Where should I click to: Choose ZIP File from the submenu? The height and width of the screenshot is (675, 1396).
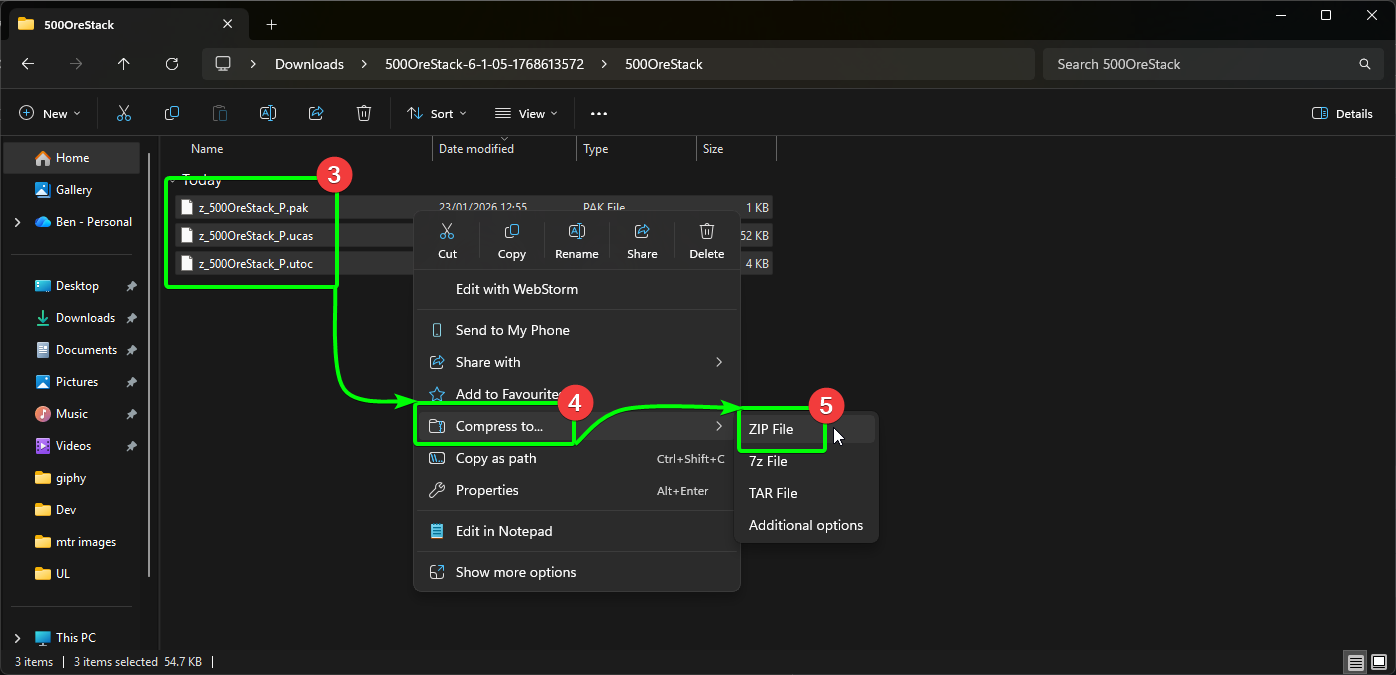click(x=771, y=429)
